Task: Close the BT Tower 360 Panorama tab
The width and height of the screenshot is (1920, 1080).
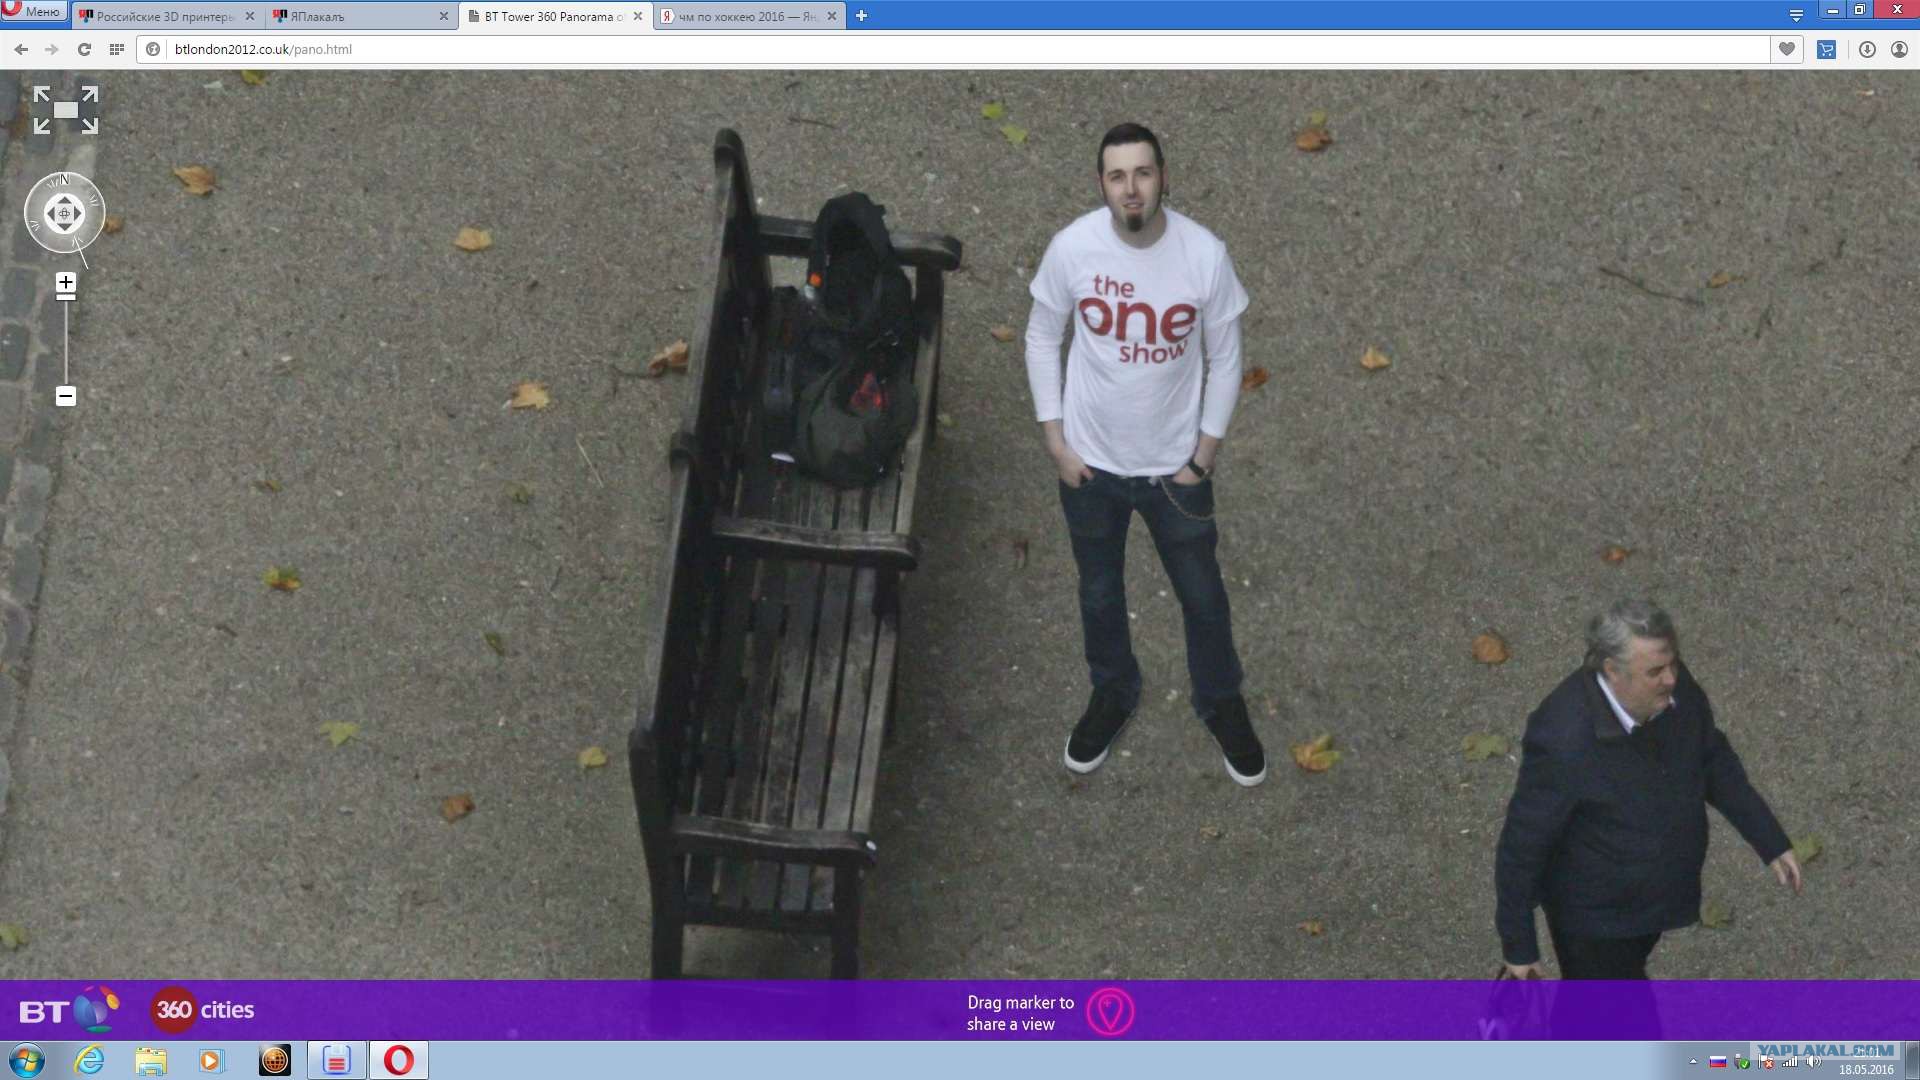Action: [638, 16]
